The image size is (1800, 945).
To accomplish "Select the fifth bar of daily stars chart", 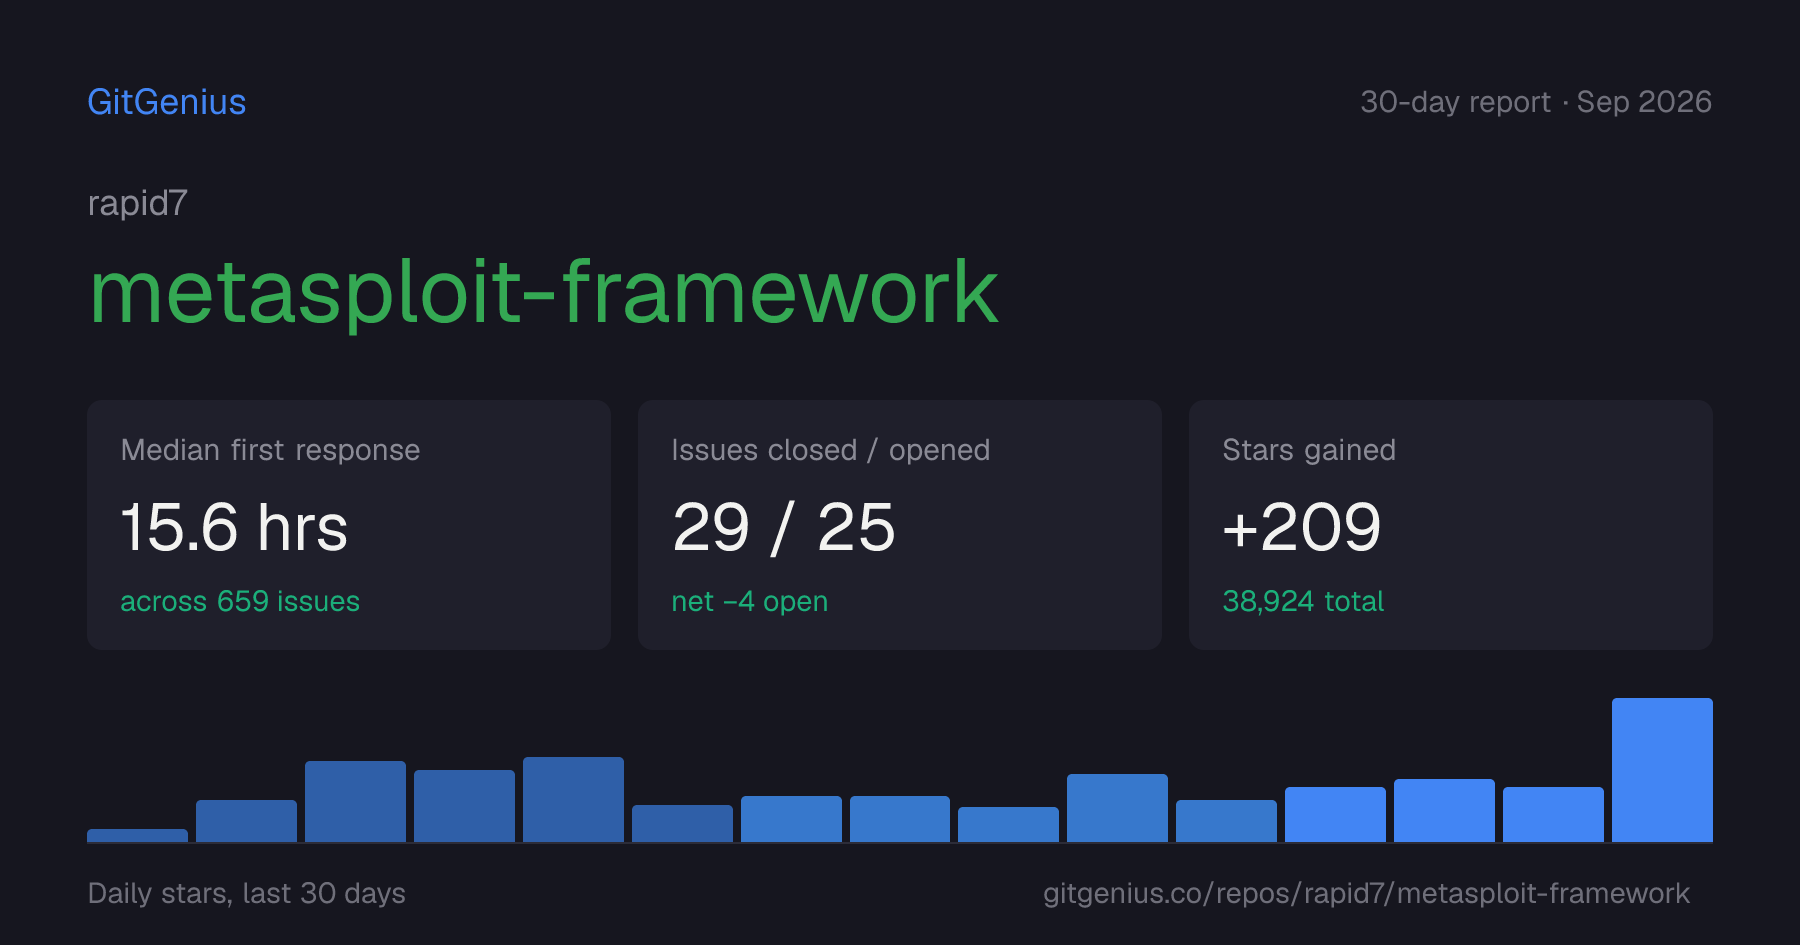I will [573, 800].
